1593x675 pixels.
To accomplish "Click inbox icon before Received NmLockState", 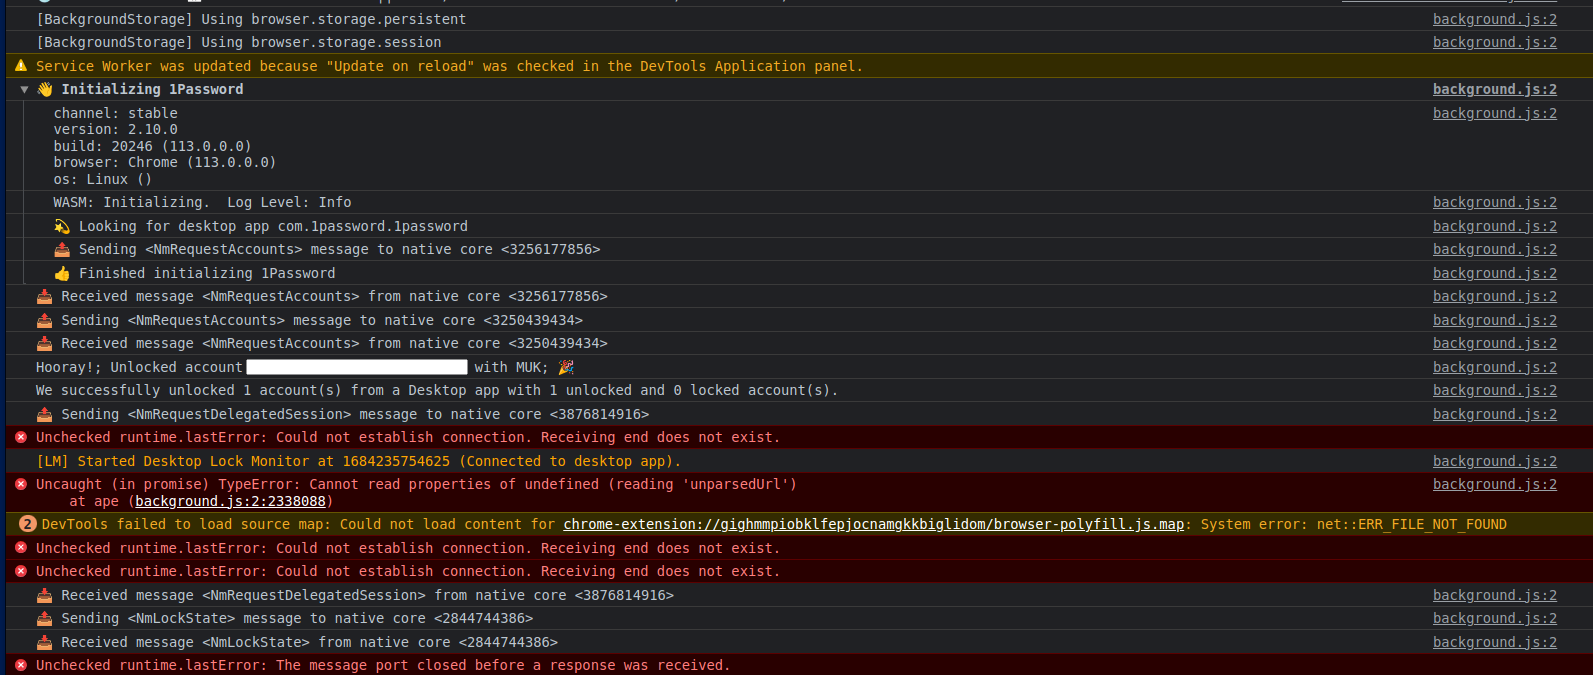I will coord(44,642).
